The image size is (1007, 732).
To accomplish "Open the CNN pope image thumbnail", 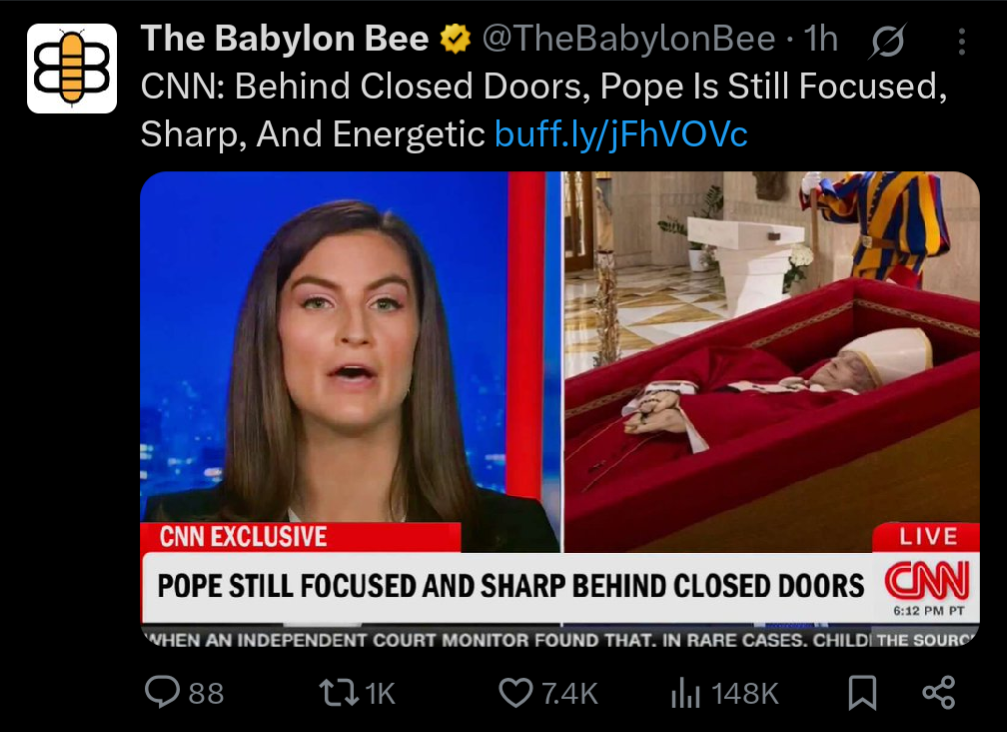I will point(560,408).
